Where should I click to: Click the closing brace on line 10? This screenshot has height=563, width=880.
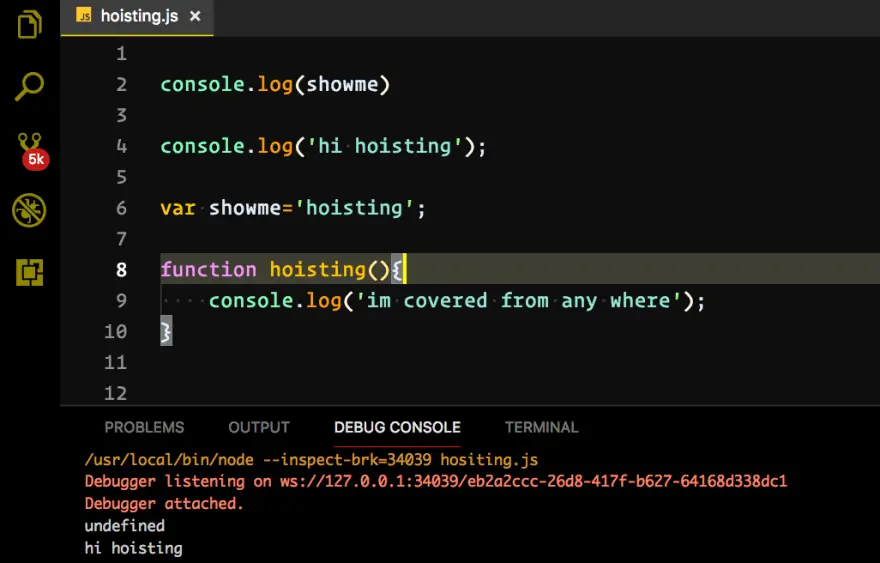[x=166, y=331]
